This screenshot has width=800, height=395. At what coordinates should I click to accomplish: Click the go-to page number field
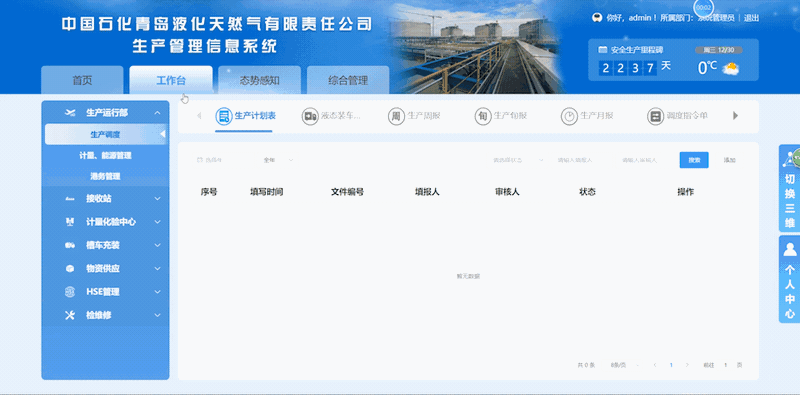pyautogui.click(x=726, y=365)
